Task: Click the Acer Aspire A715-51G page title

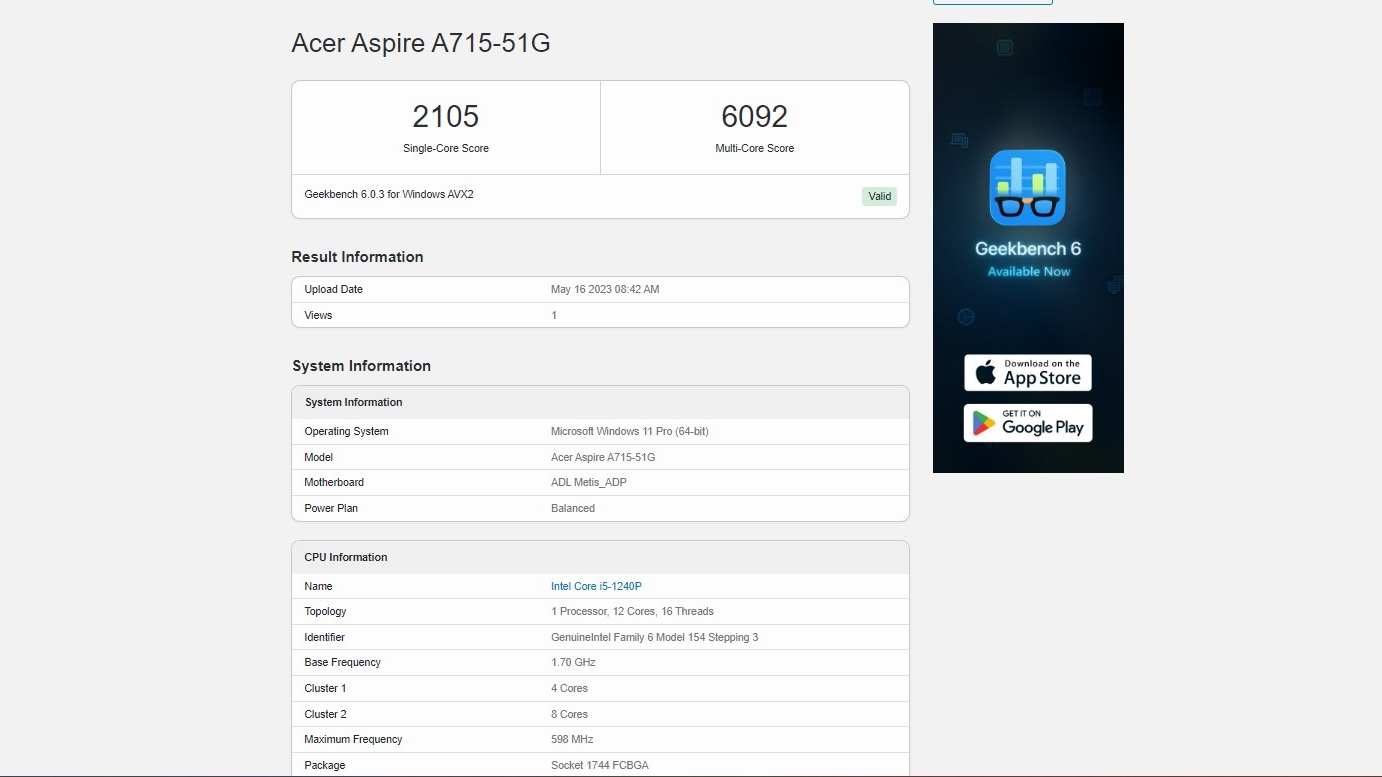Action: click(x=420, y=43)
